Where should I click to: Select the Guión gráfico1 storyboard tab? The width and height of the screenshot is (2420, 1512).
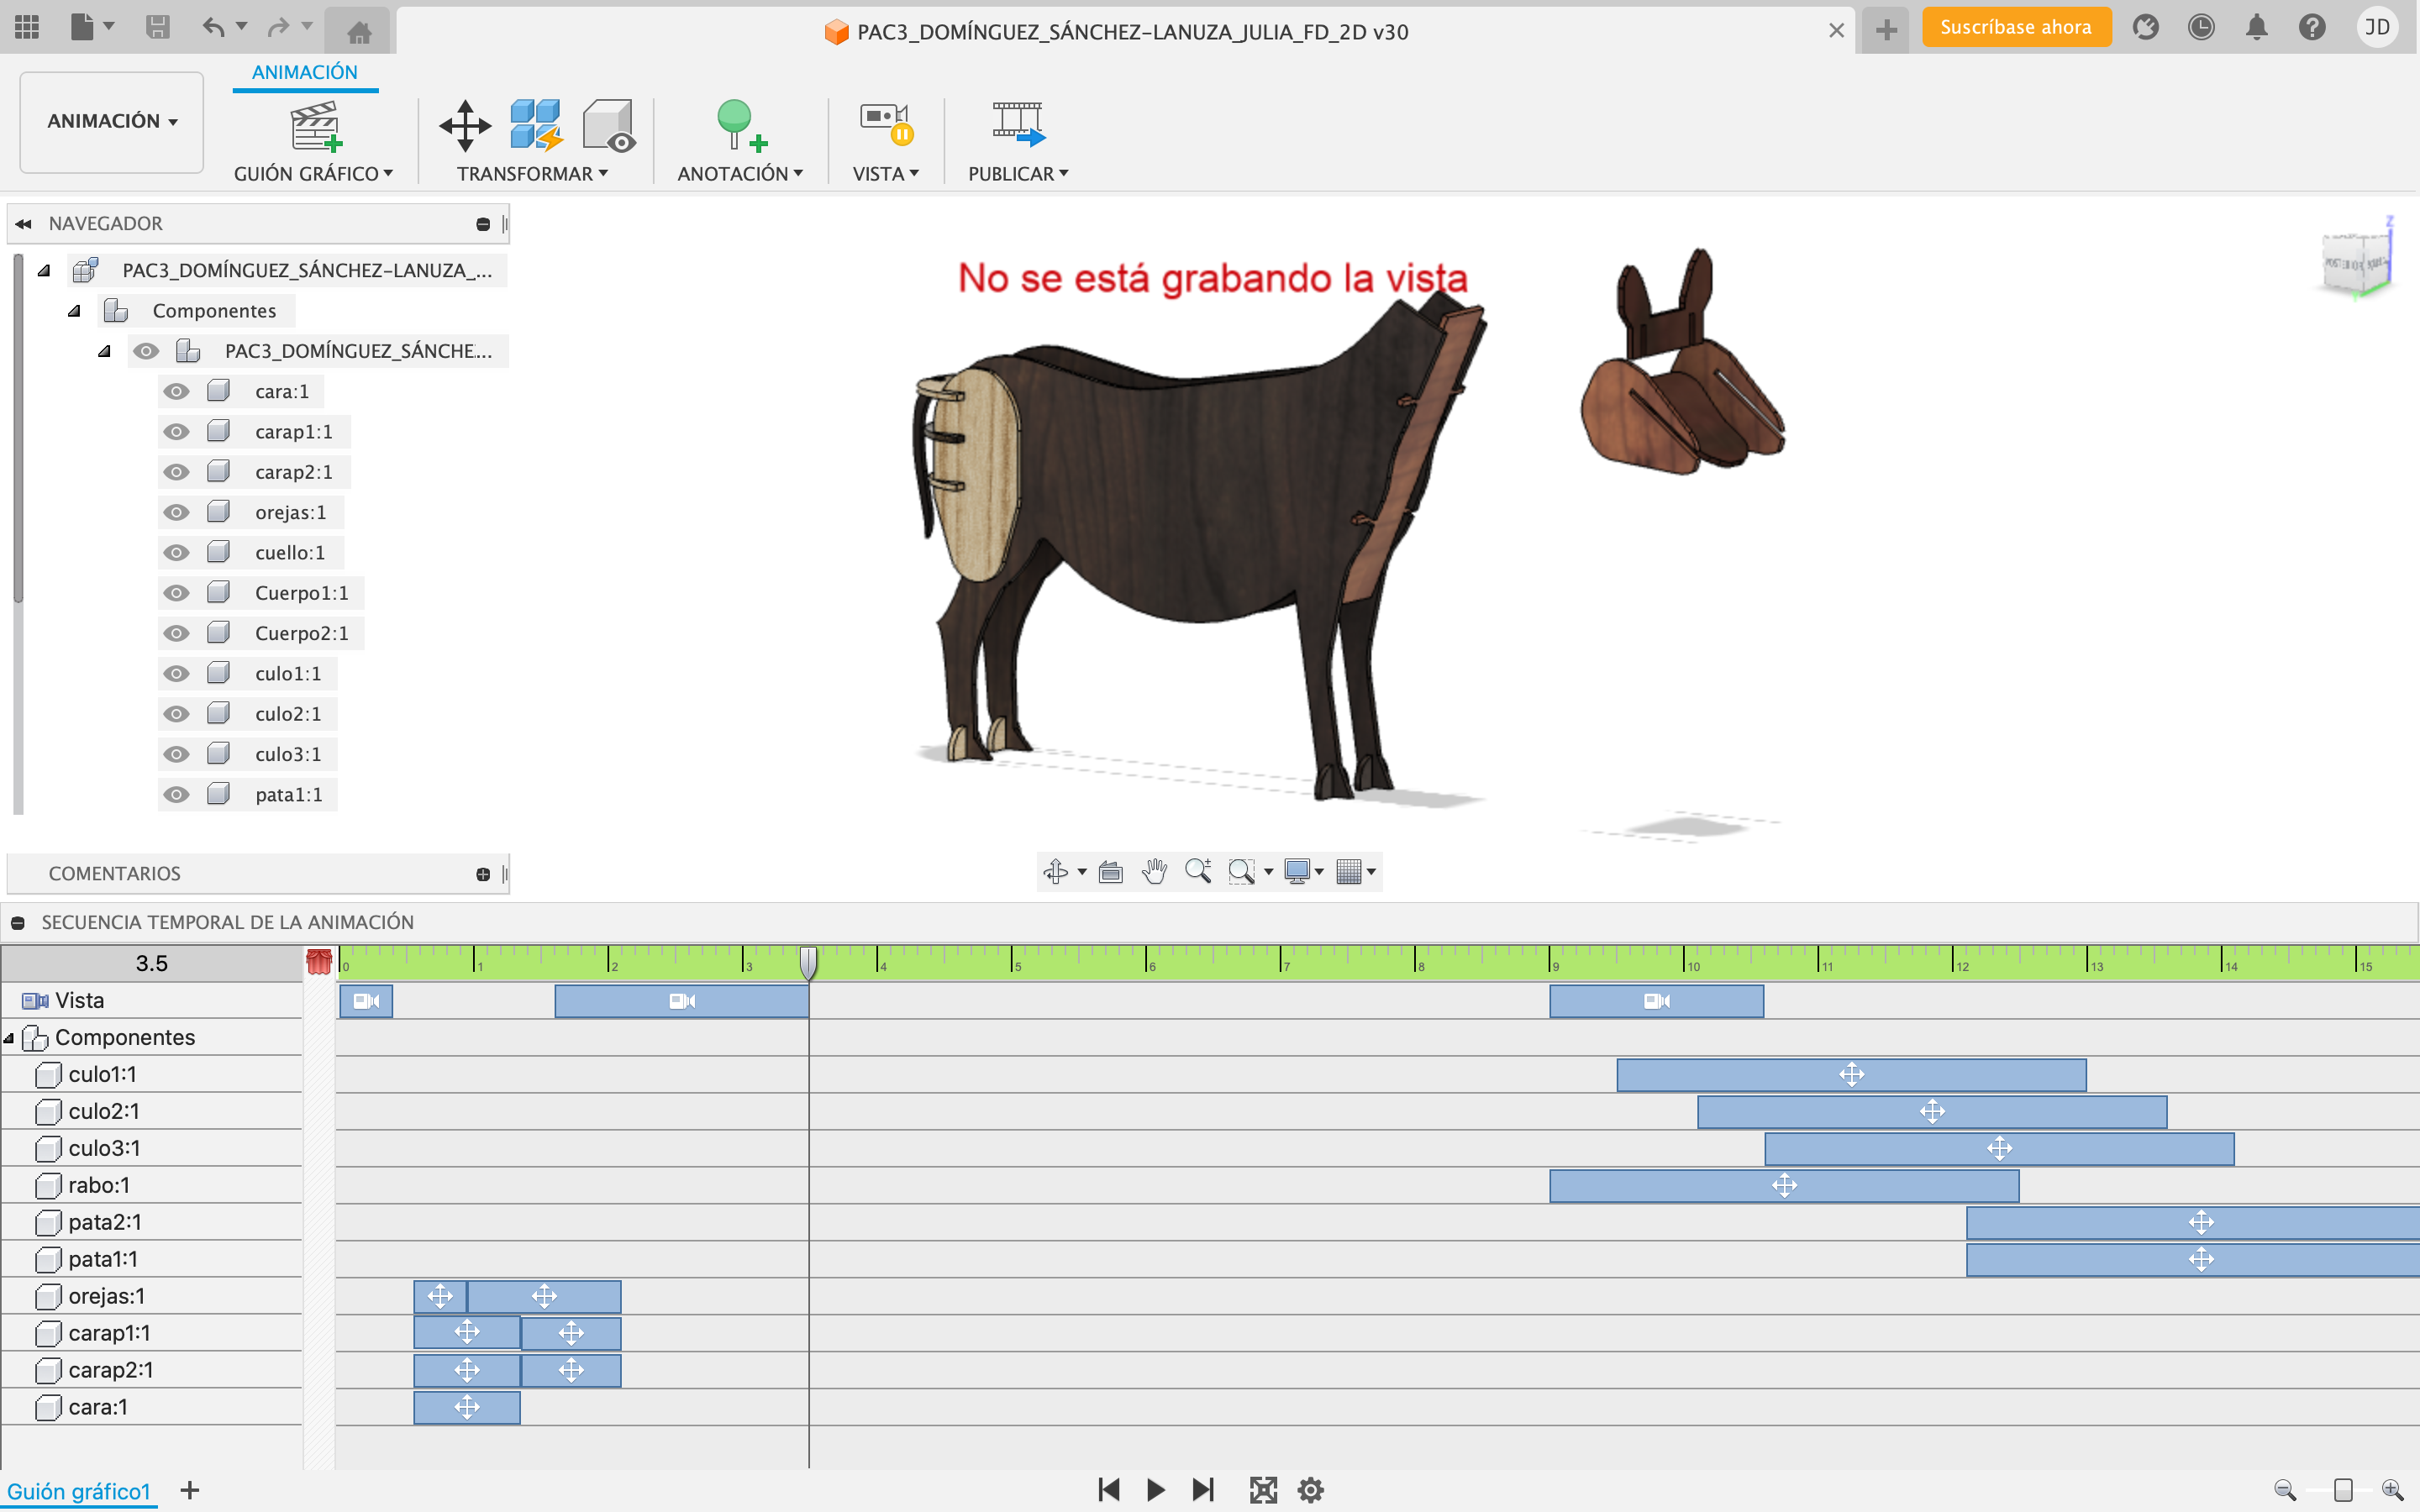coord(79,1491)
